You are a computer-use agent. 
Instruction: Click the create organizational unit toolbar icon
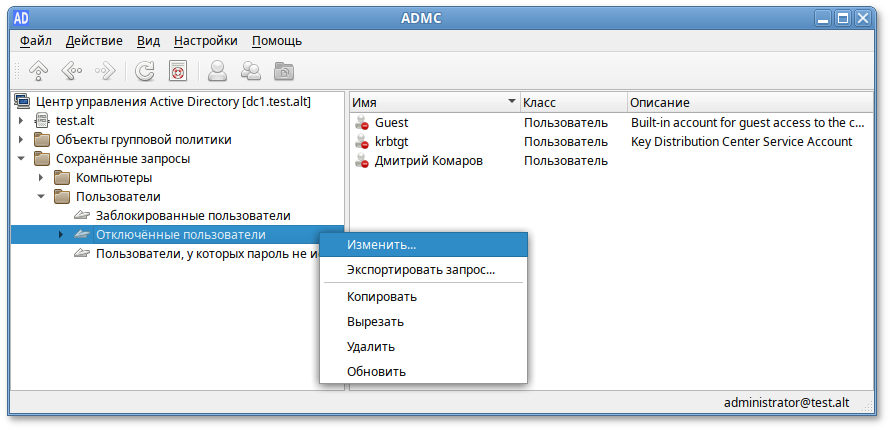(284, 71)
